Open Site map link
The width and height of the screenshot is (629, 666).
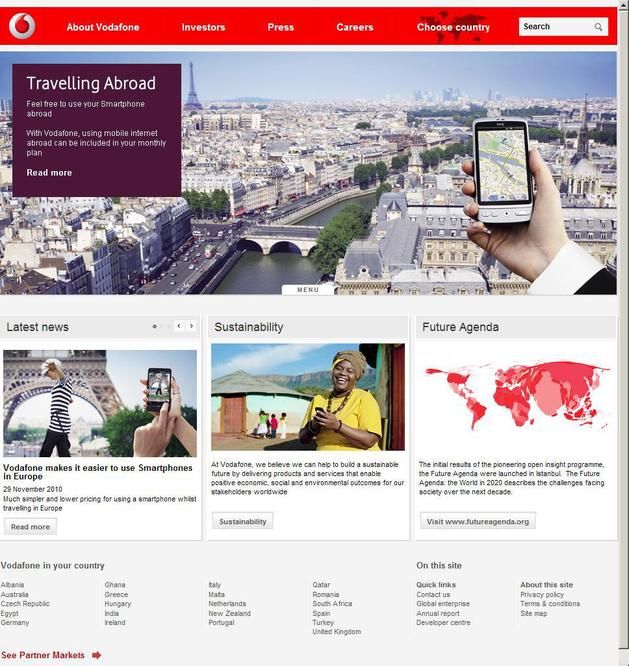pos(534,613)
